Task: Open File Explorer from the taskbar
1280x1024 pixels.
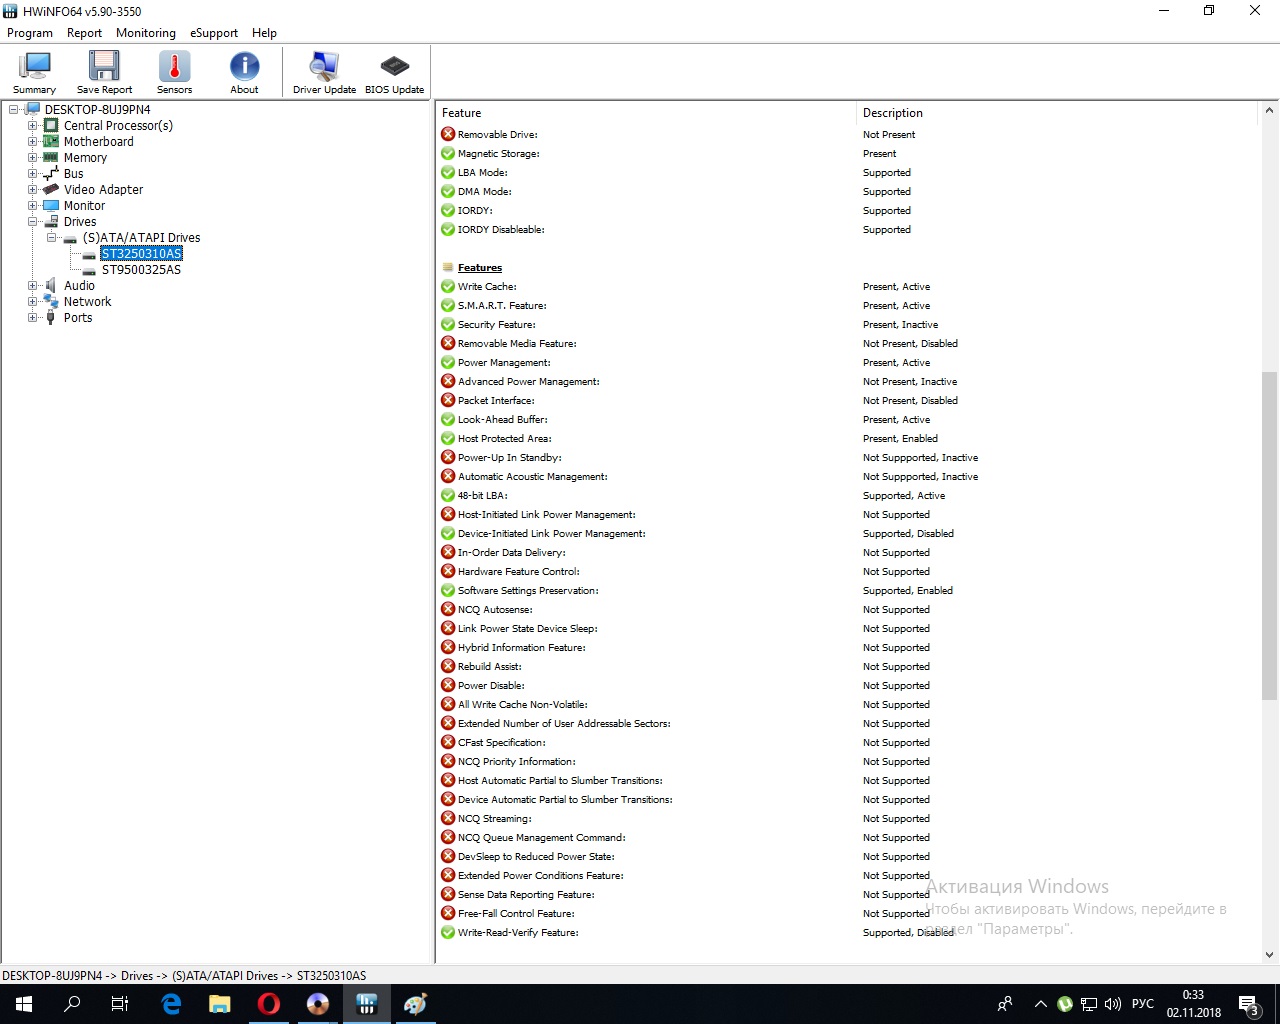Action: tap(220, 1004)
